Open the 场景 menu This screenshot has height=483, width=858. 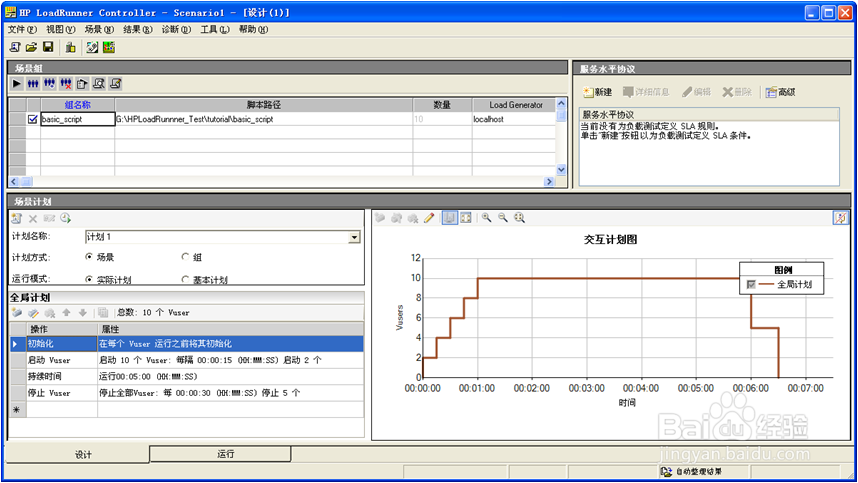pyautogui.click(x=99, y=30)
